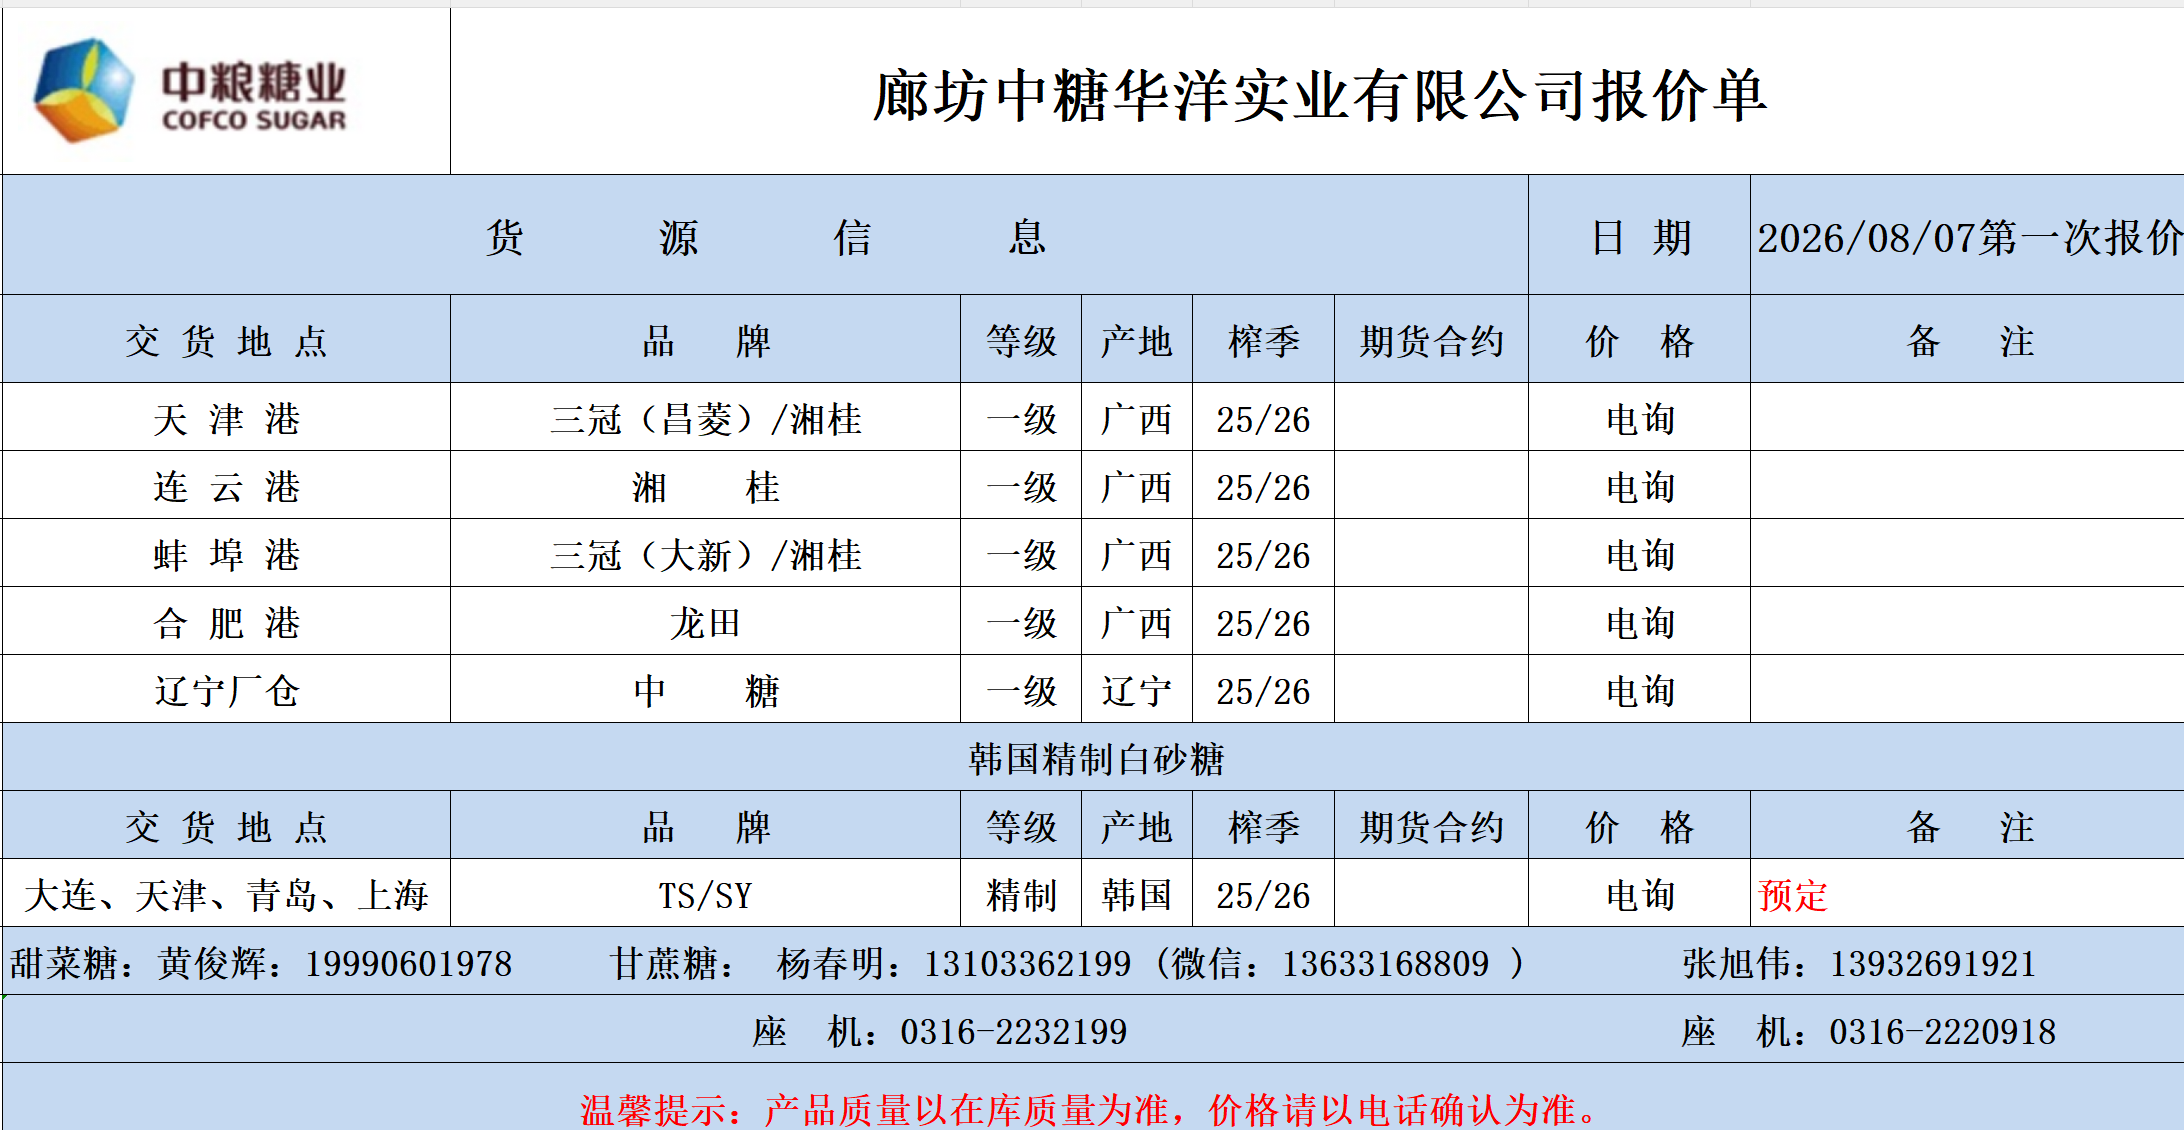Viewport: 2184px width, 1130px height.
Task: Click 等级 header under 韩国精制白砂糖
Action: pos(1021,826)
